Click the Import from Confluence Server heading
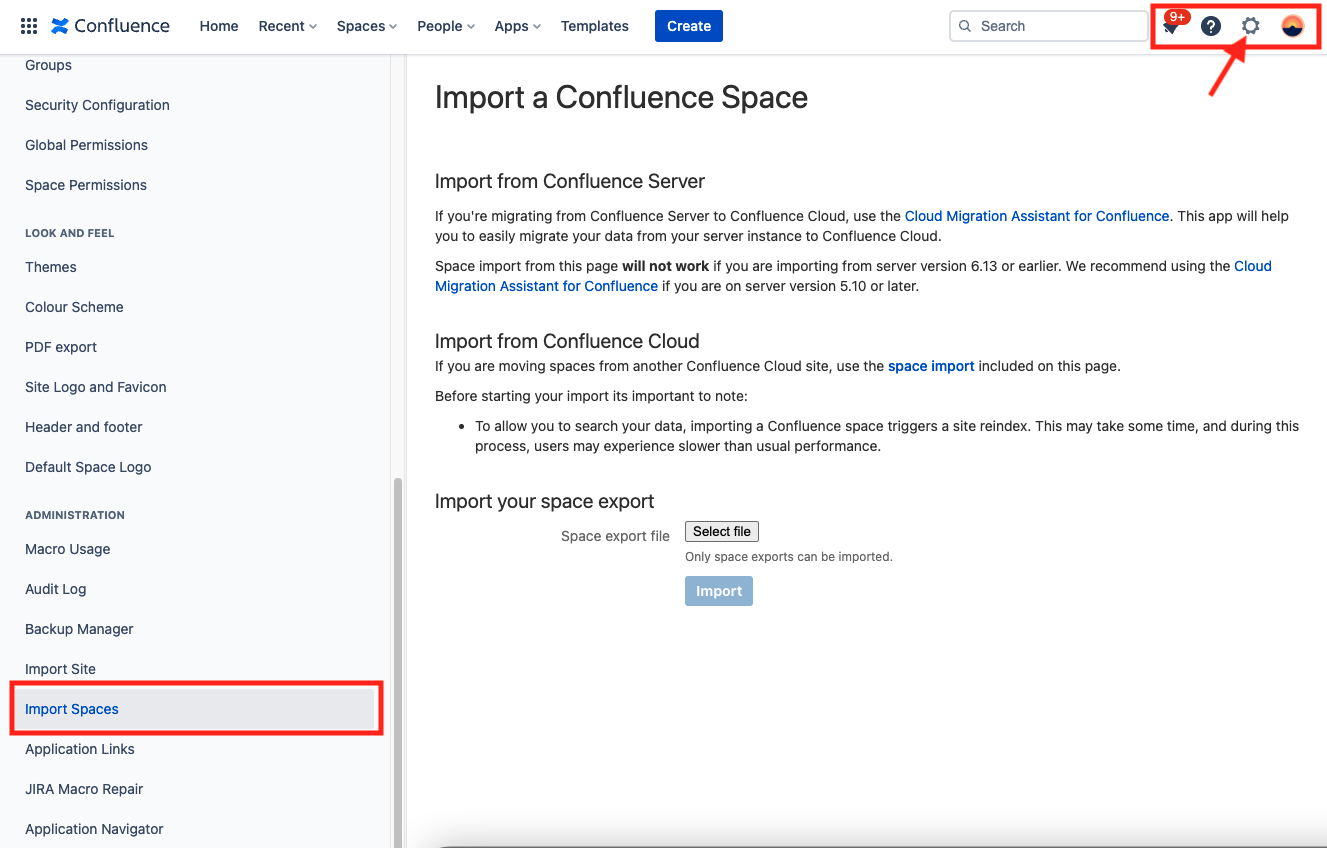 click(570, 181)
